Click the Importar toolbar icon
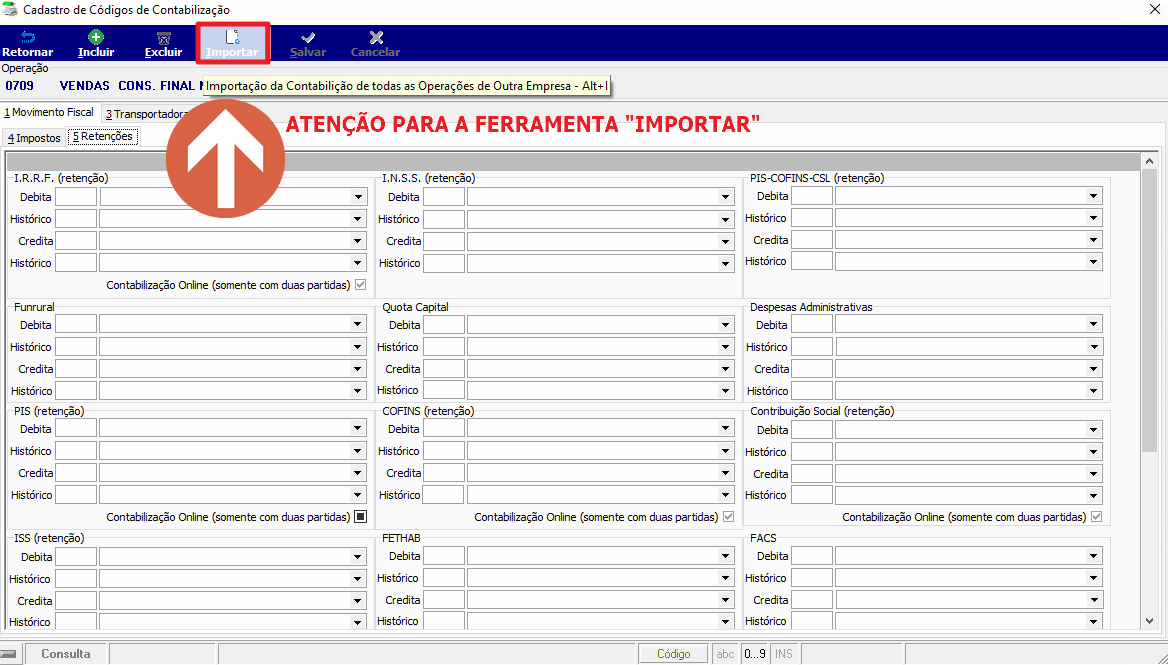This screenshot has width=1168, height=665. [232, 37]
